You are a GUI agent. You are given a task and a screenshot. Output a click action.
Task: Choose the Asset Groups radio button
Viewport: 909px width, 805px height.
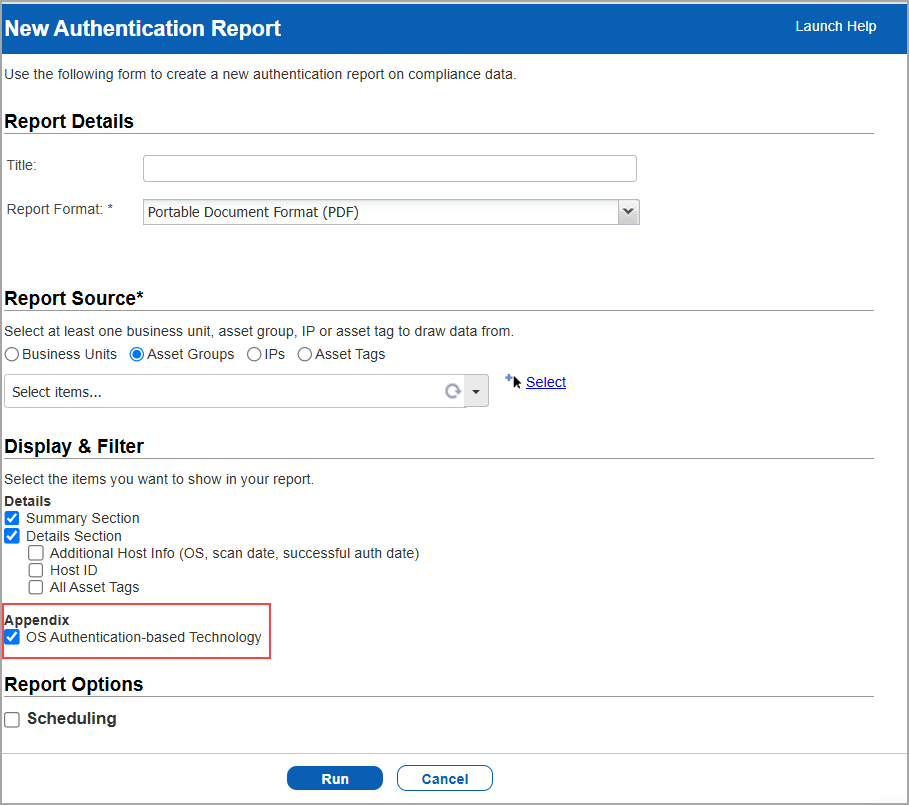pyautogui.click(x=138, y=354)
